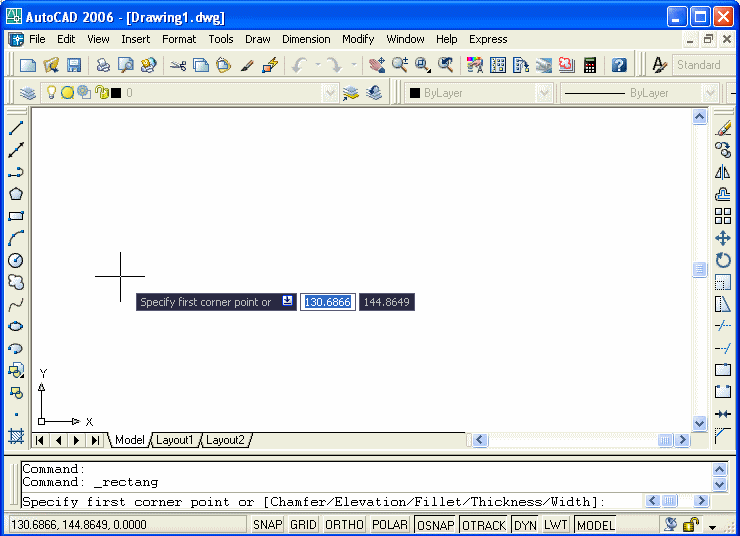
Task: Open the Redo history dropdown arrow
Action: [353, 65]
